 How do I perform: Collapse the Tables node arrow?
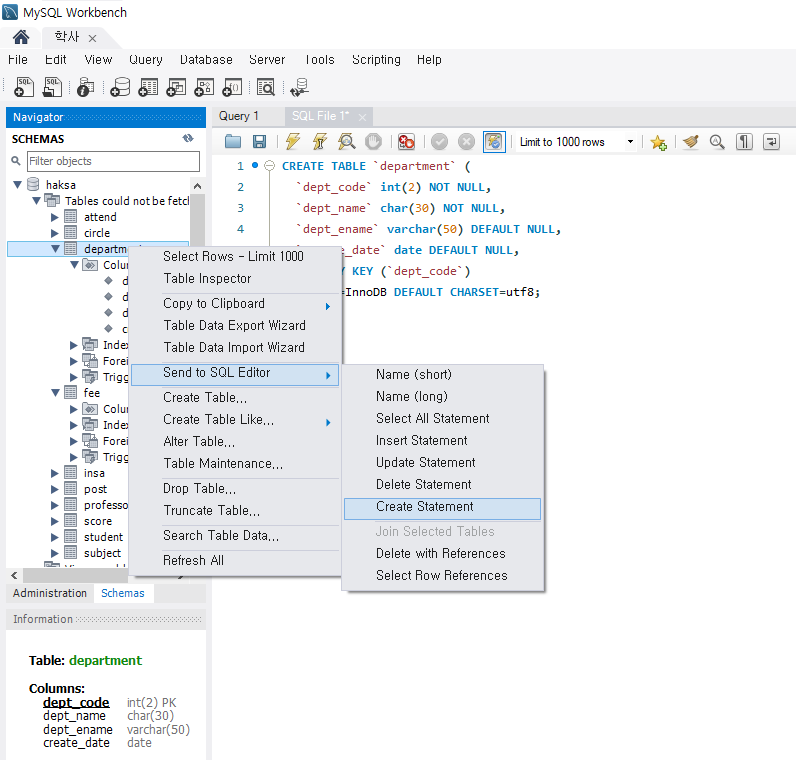pos(37,201)
